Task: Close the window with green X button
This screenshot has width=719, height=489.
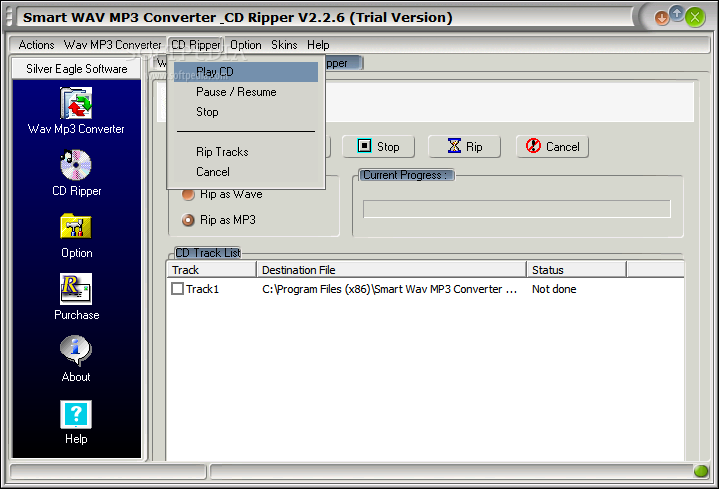Action: 695,17
